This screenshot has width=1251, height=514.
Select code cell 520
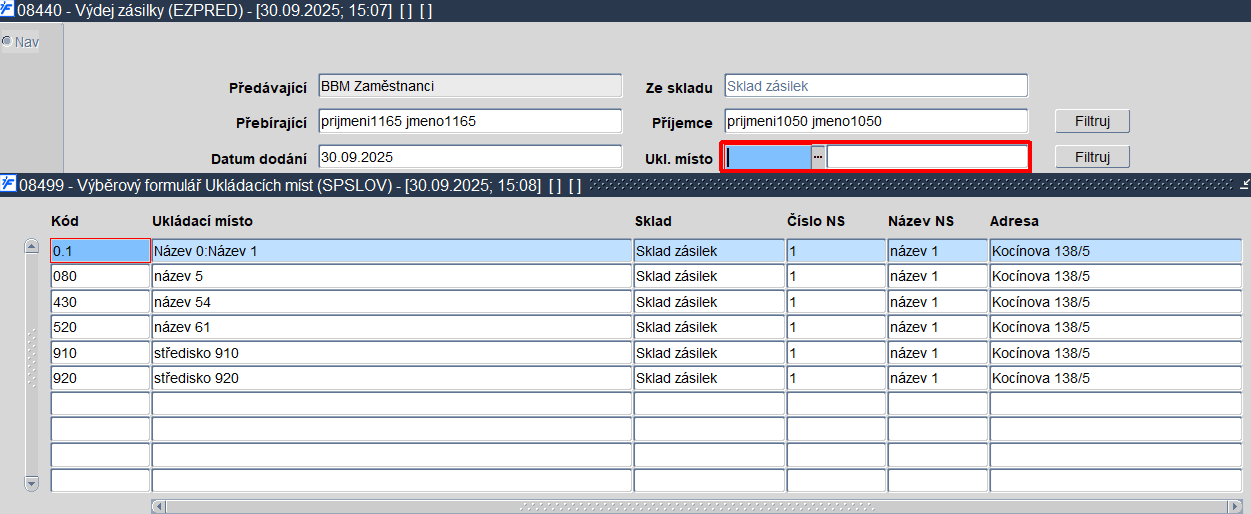point(100,327)
